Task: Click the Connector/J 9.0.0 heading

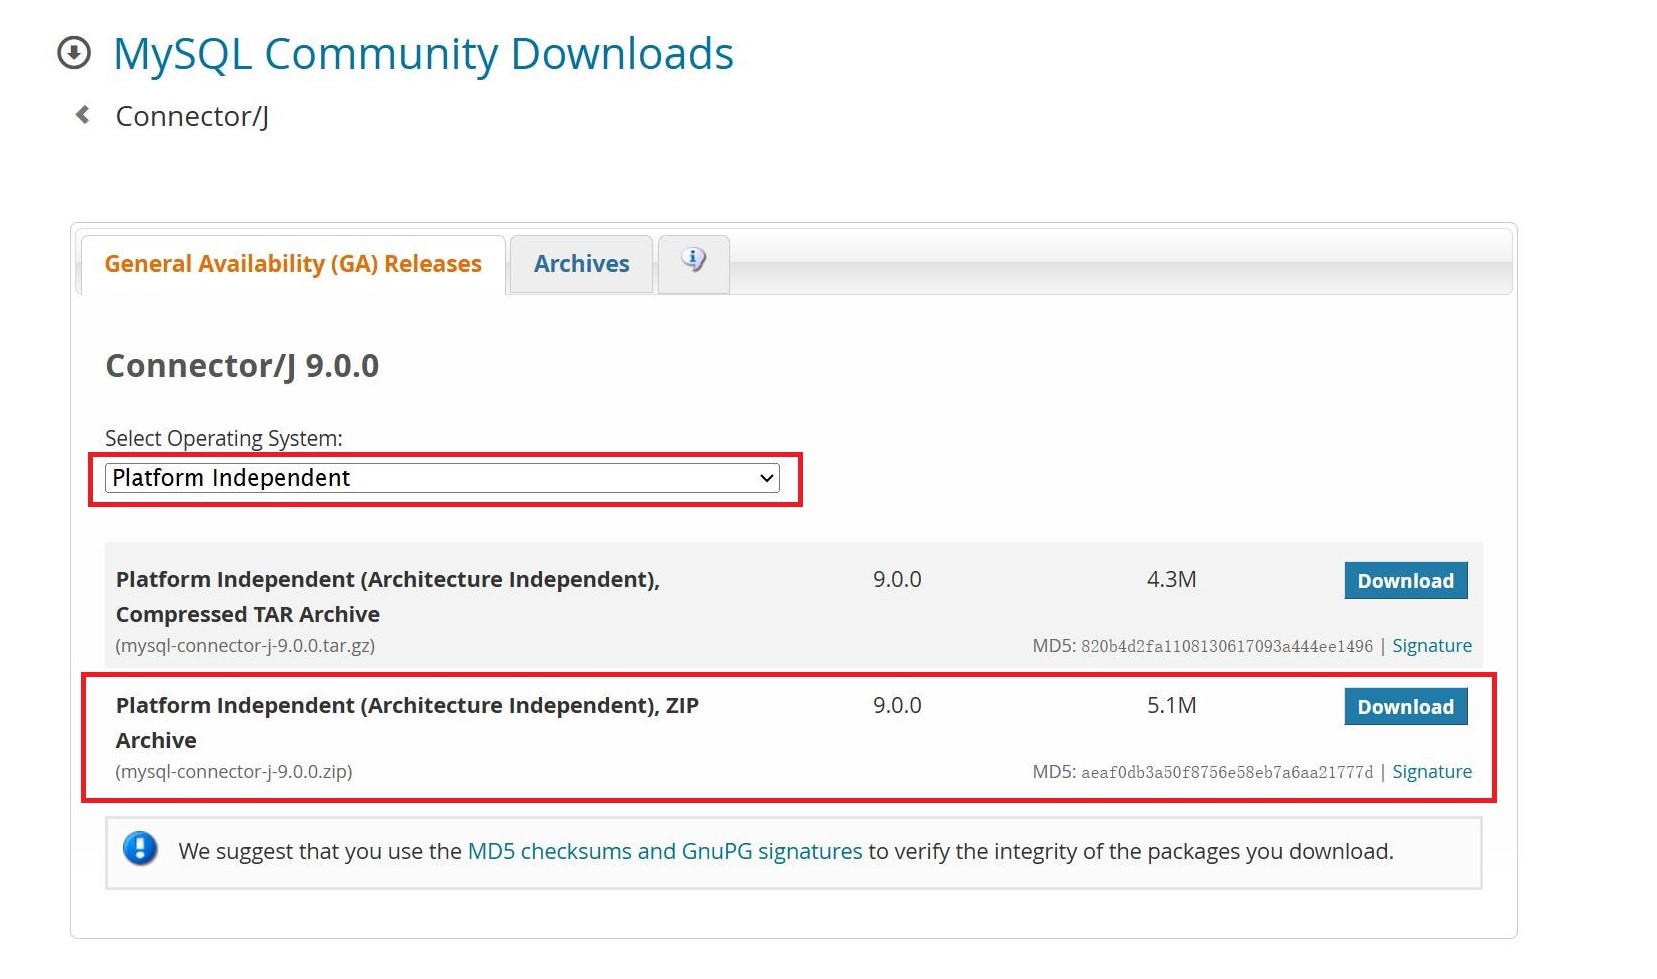Action: point(242,366)
